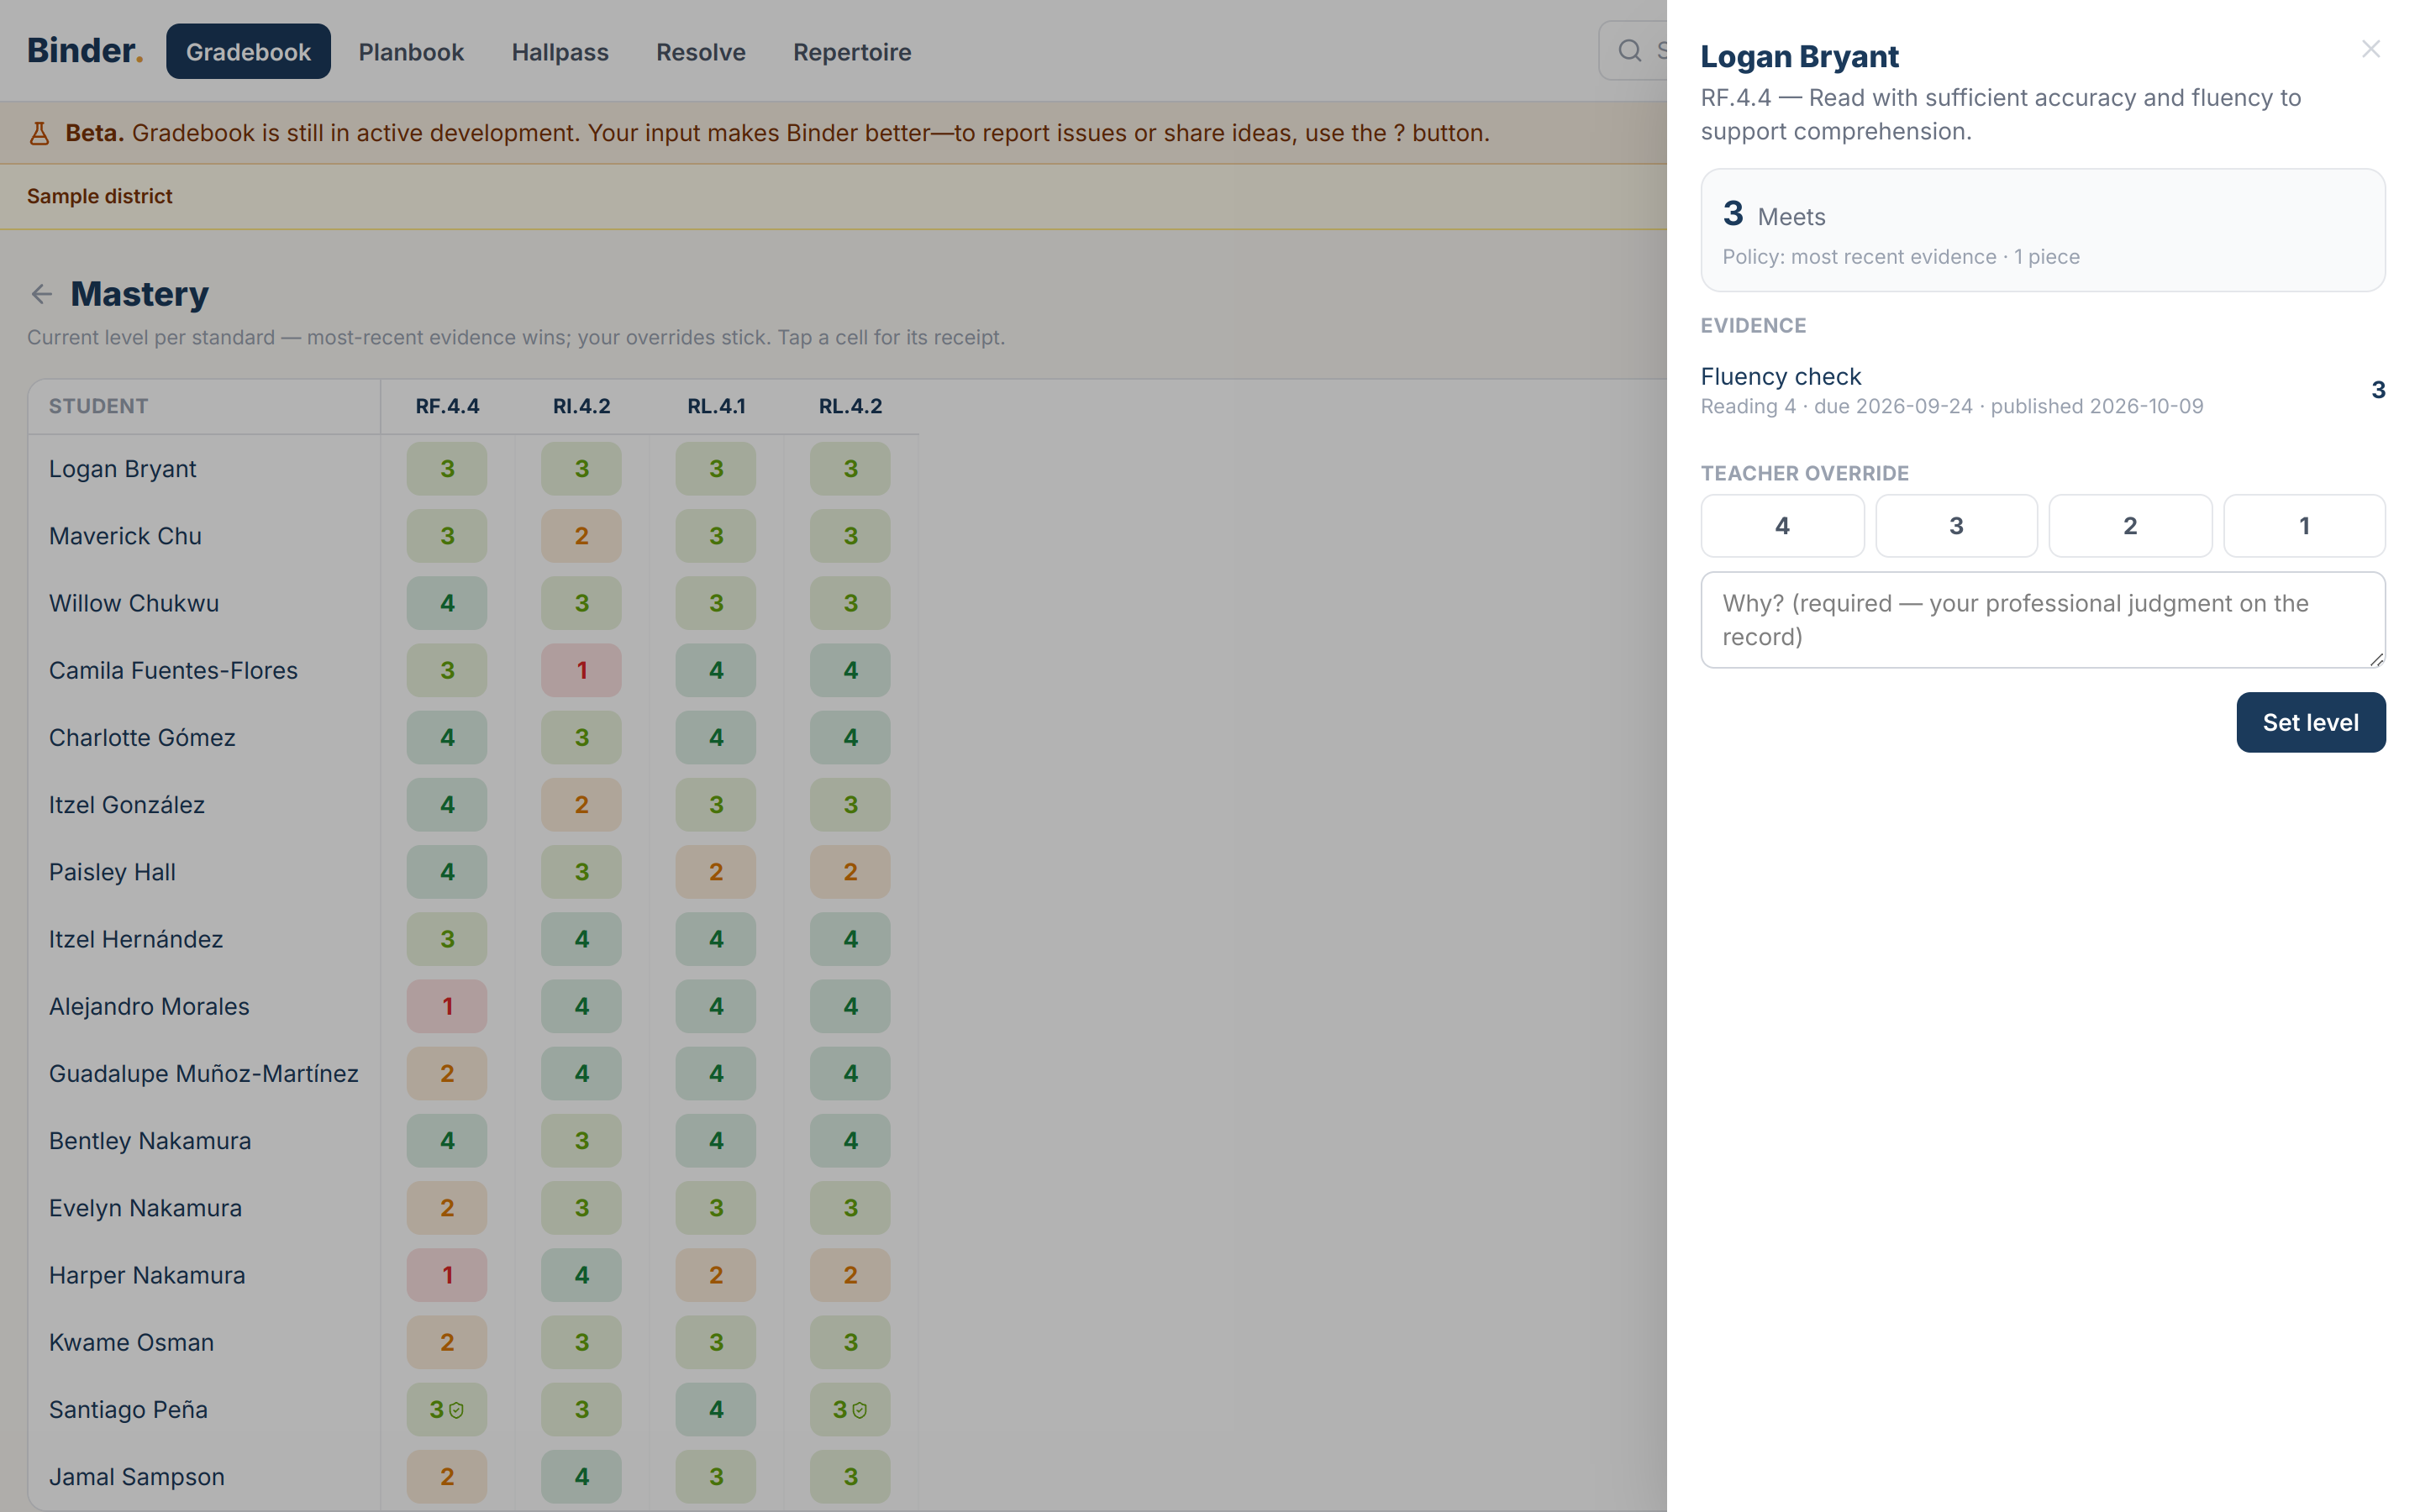Click student name Charlotte Gómez
Viewport: 2420px width, 1512px height.
pos(142,737)
